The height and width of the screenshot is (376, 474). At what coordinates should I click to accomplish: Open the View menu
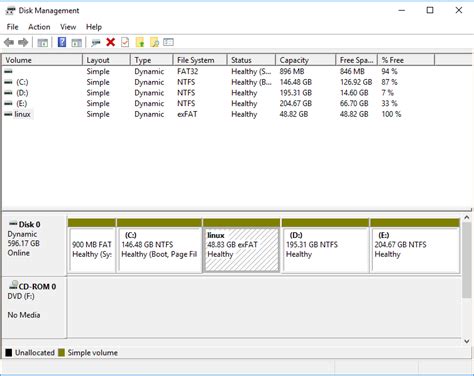(68, 27)
